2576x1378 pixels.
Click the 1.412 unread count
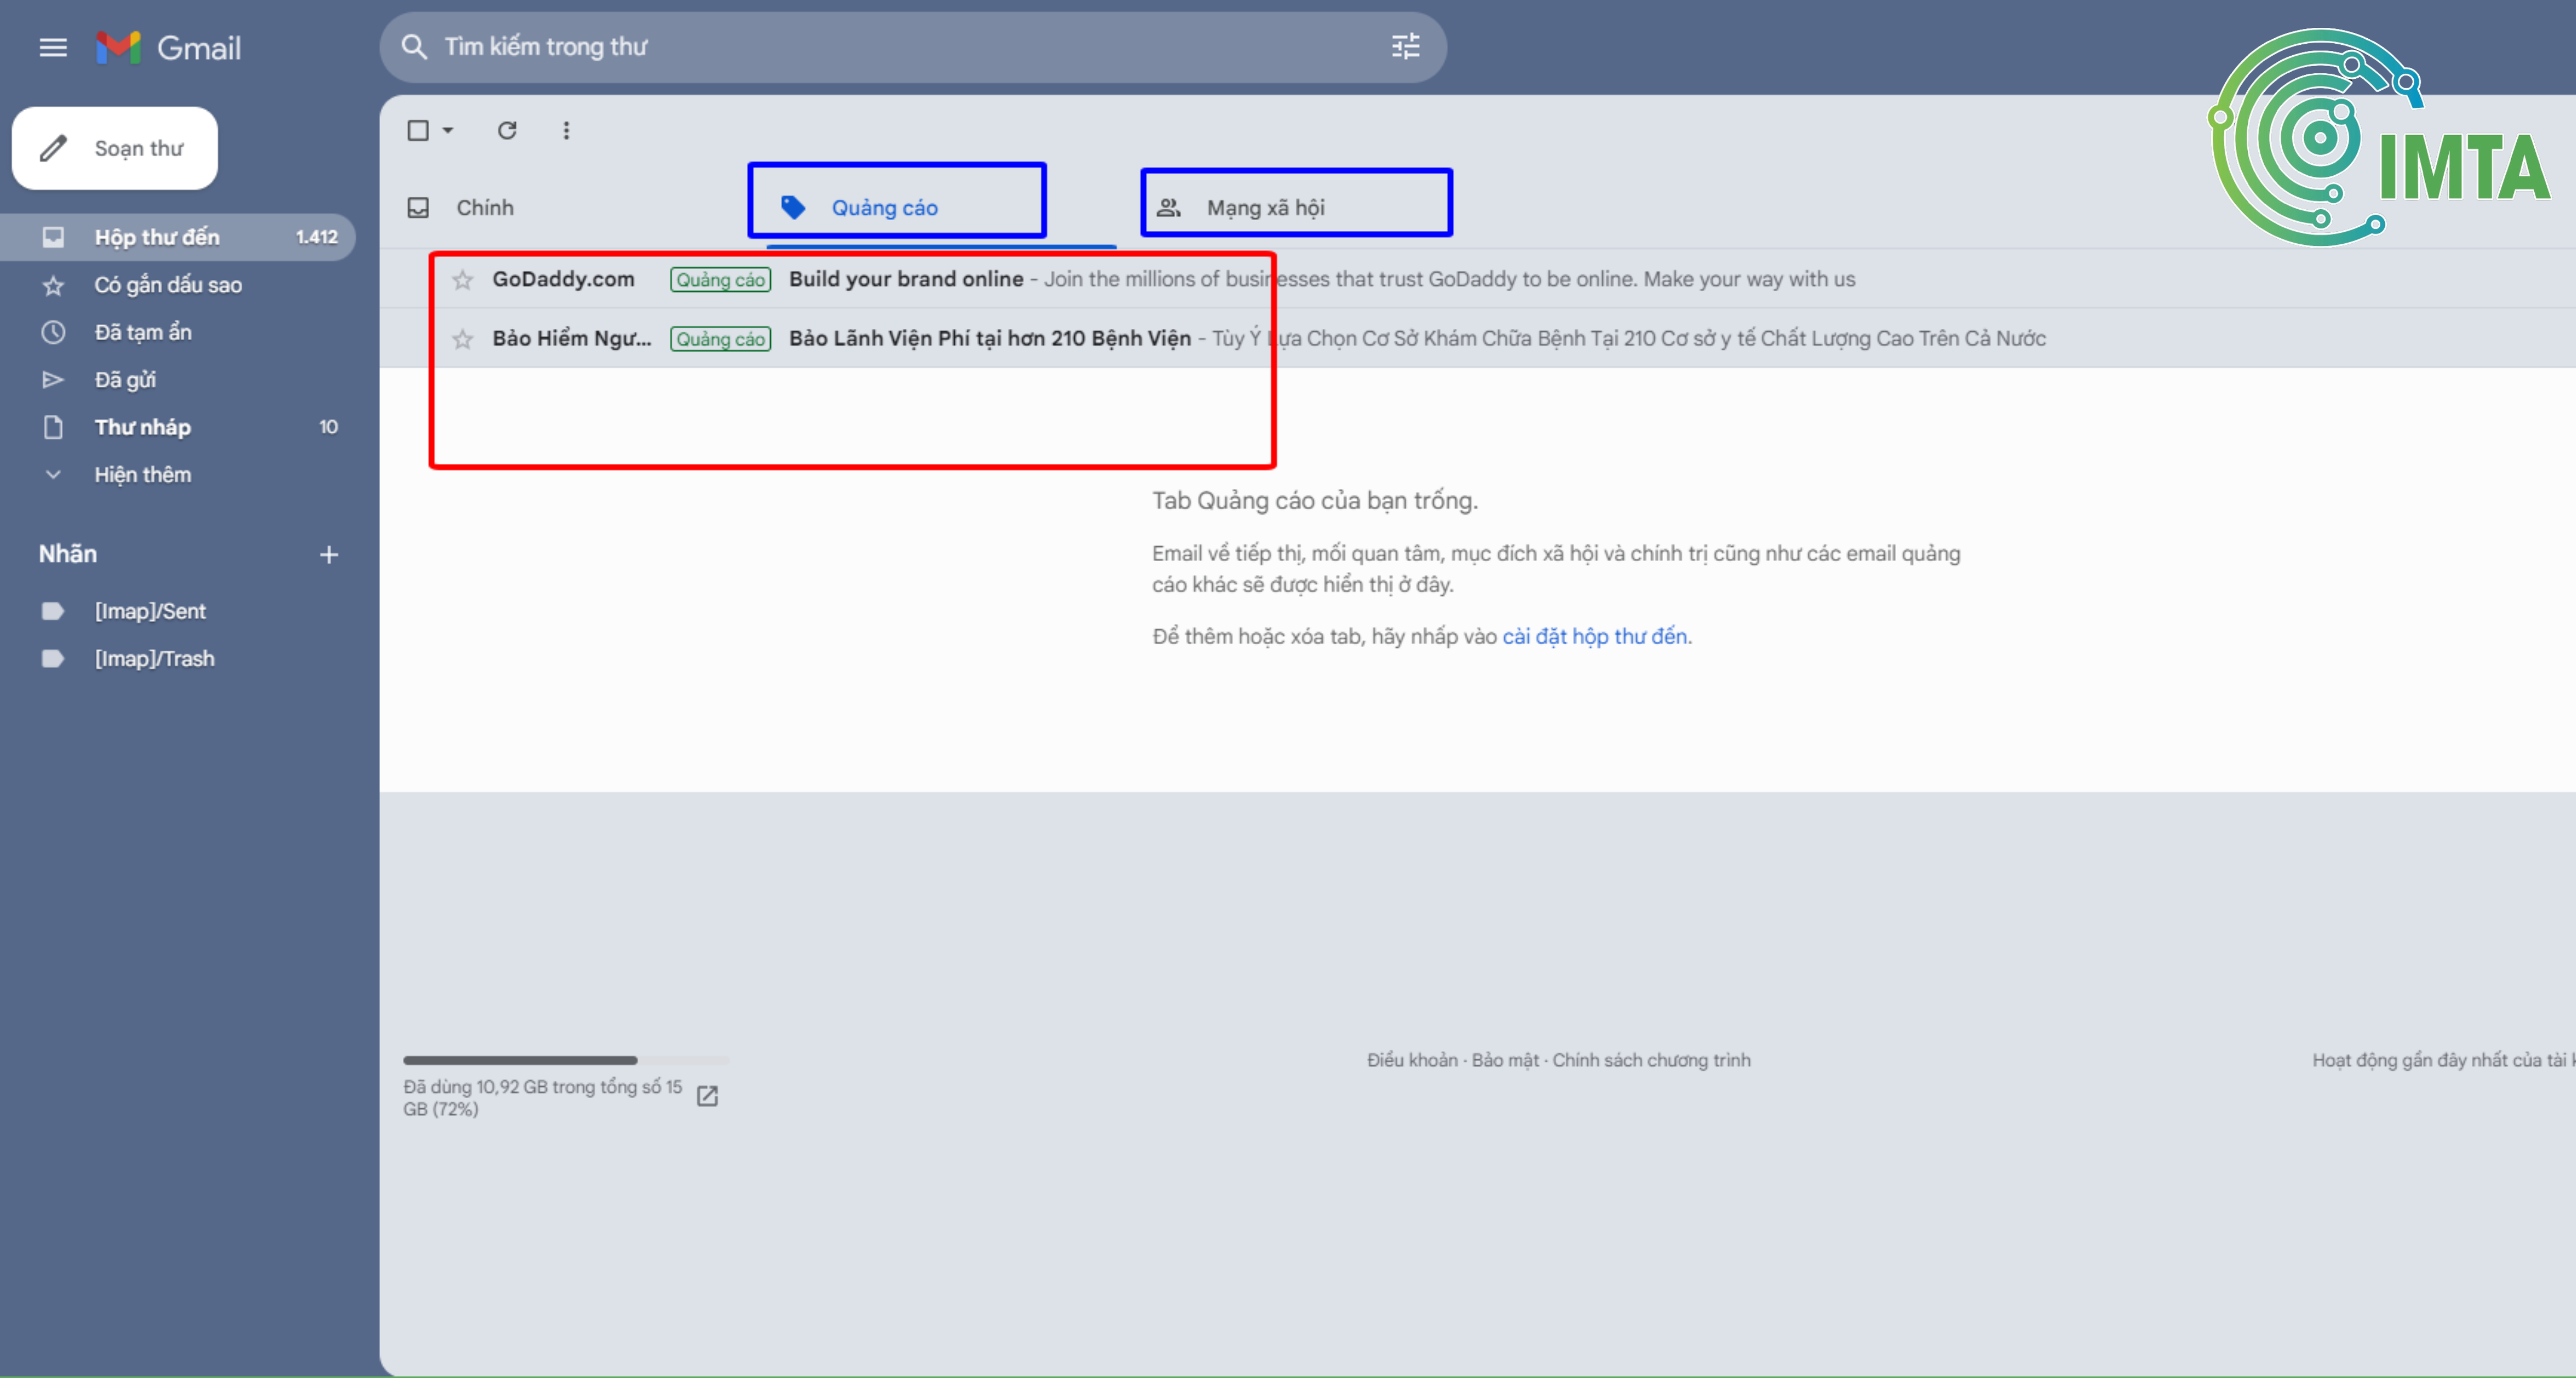pos(316,237)
